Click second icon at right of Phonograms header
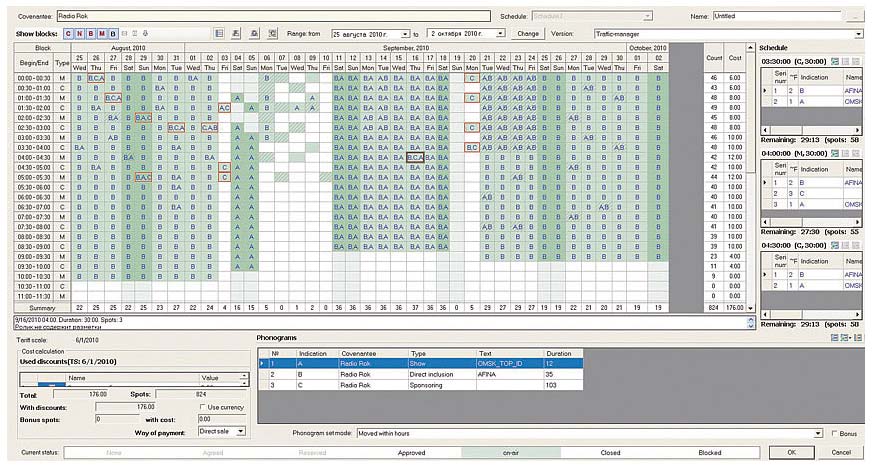The image size is (873, 469). (845, 338)
